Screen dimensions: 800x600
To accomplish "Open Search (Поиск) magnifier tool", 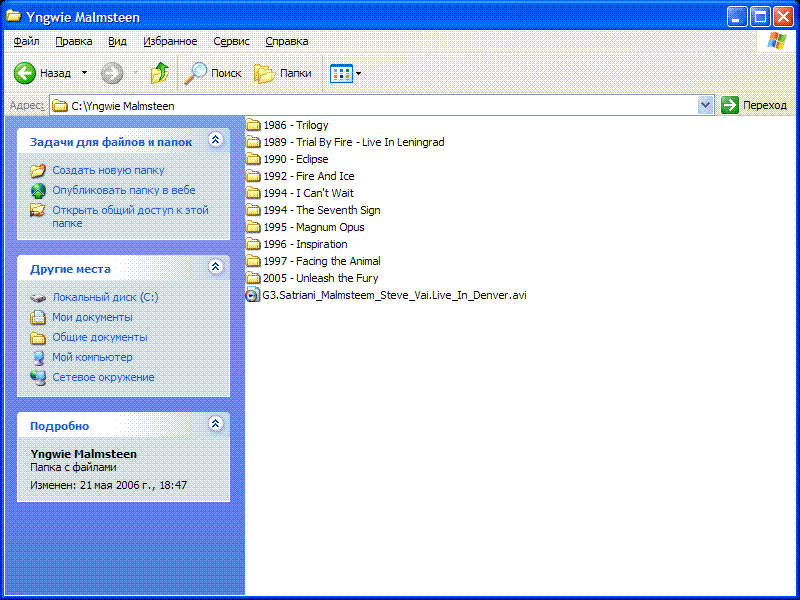I will pos(197,73).
